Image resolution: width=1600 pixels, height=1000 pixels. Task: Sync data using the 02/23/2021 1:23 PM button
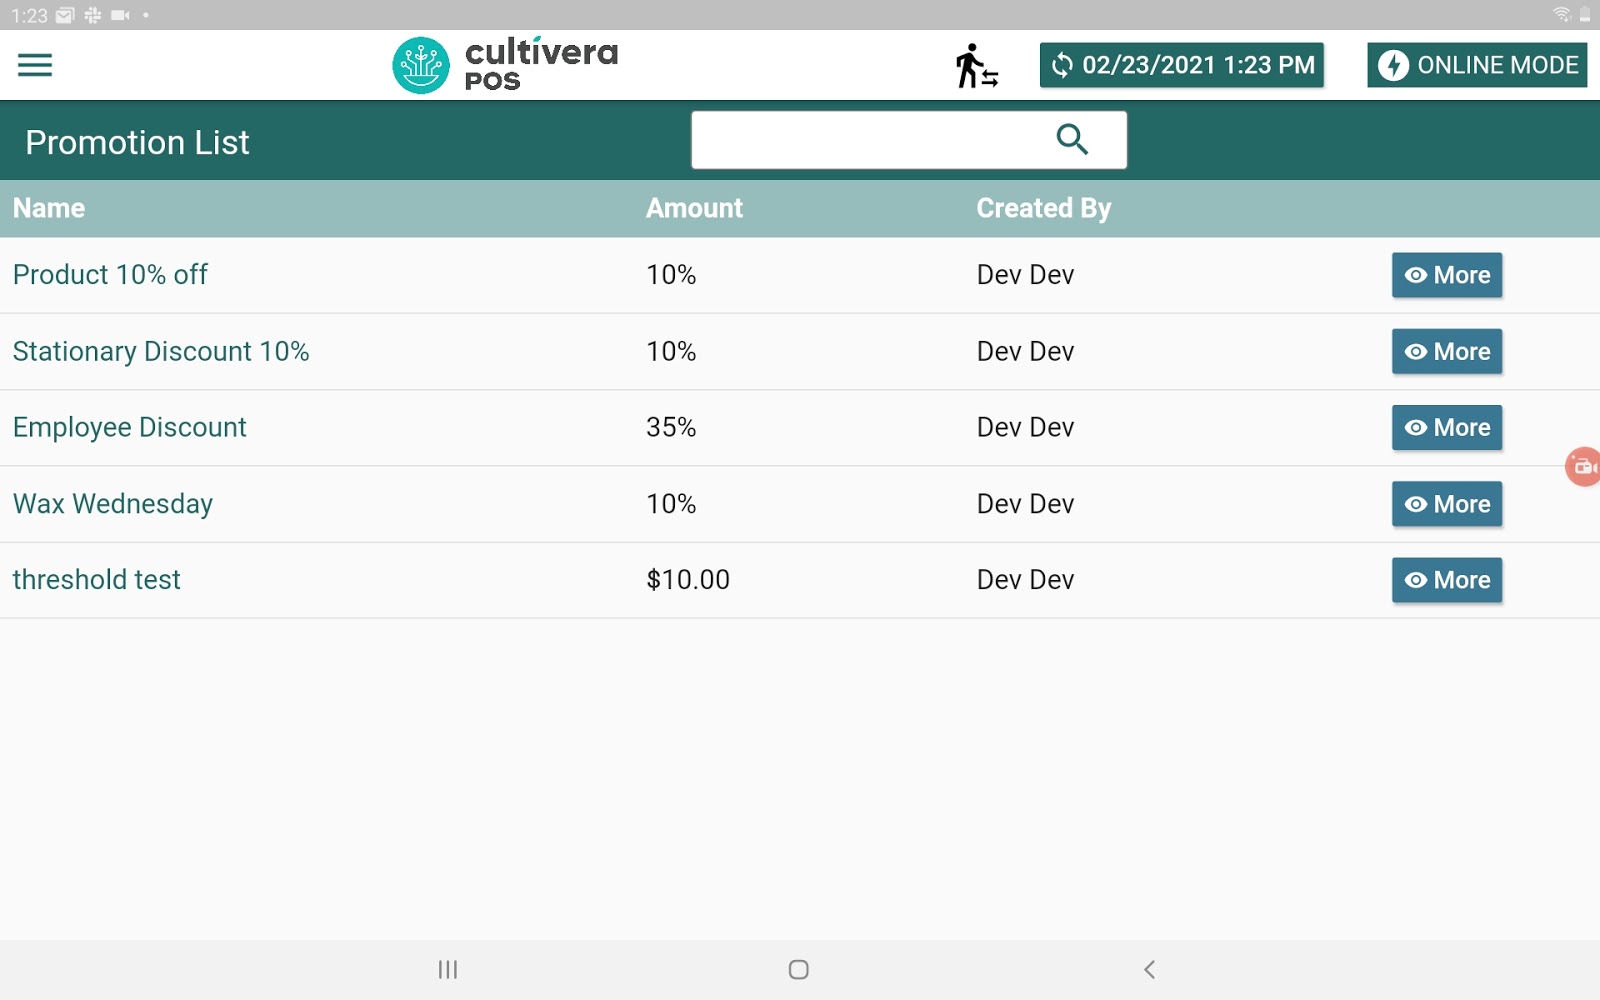(1182, 65)
